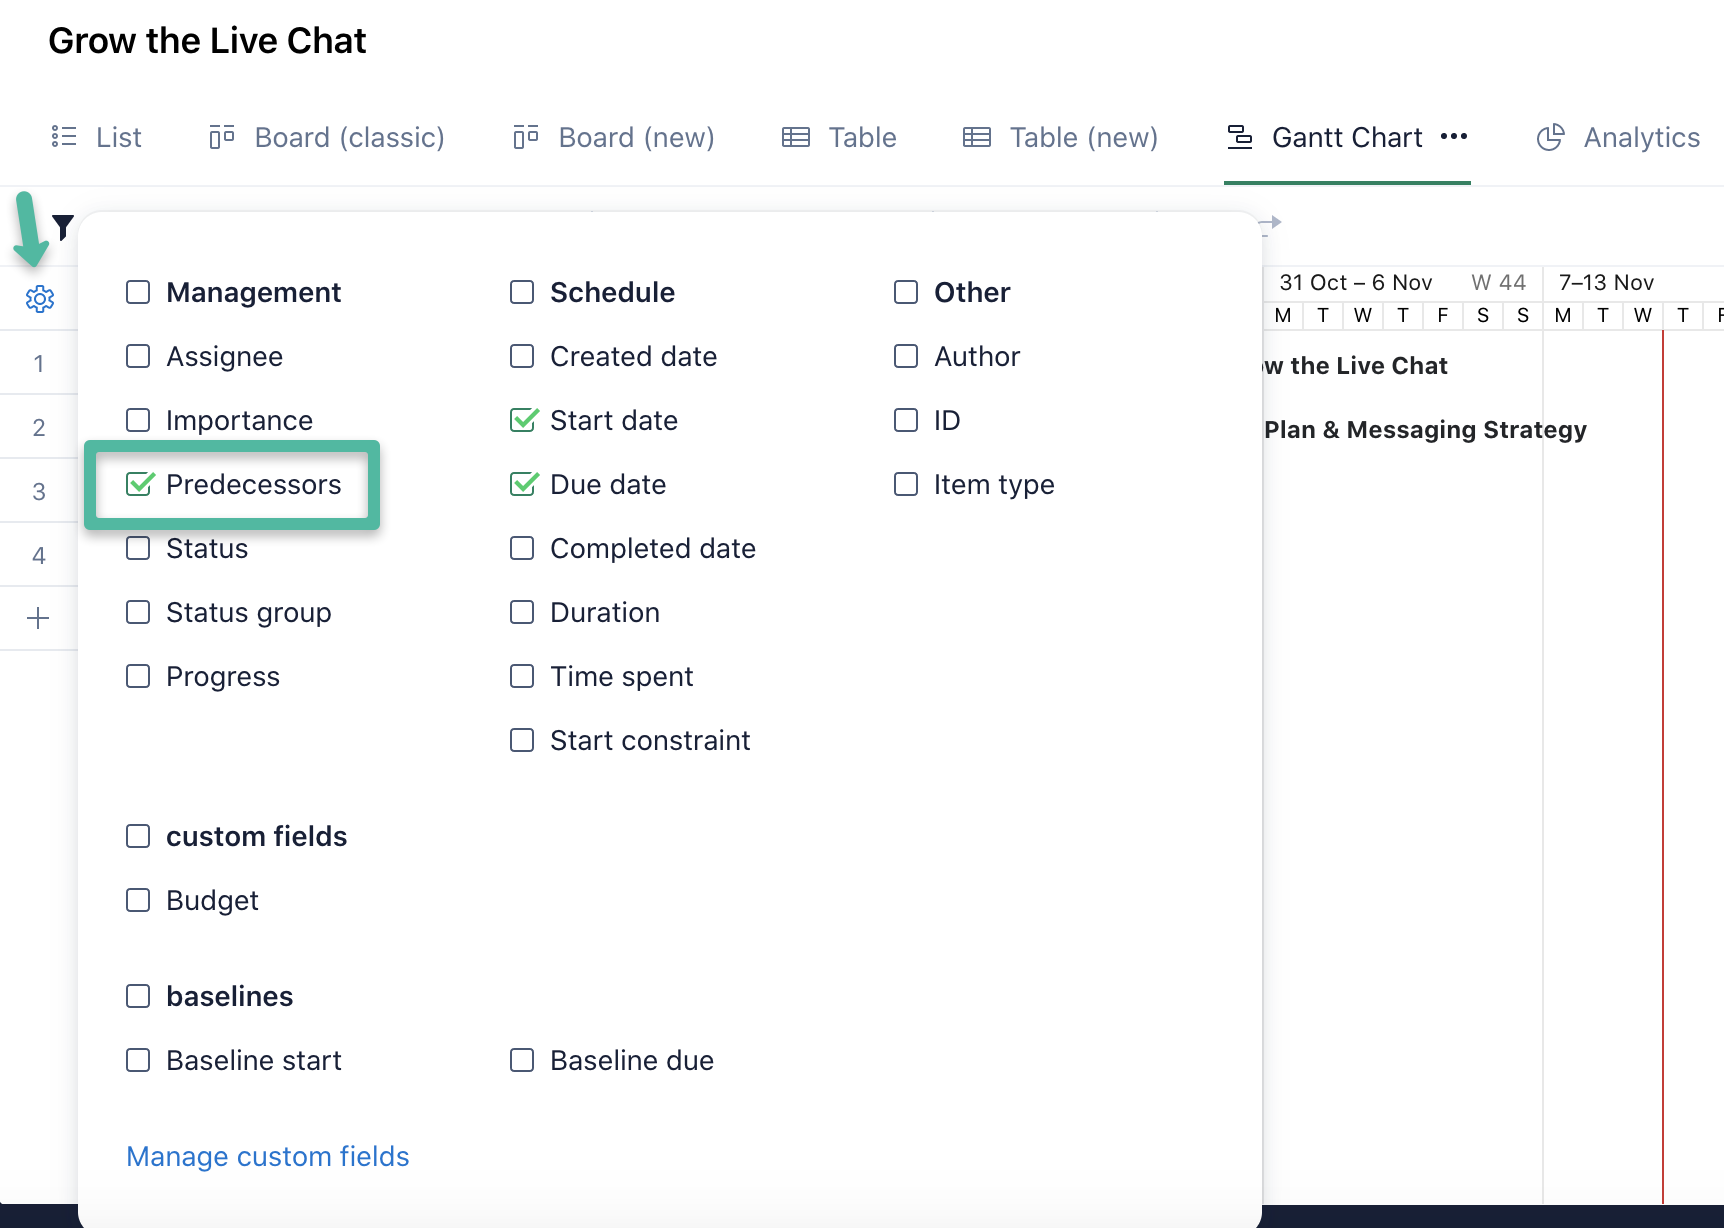Click the 31 Oct – 6 Nov week header
This screenshot has width=1724, height=1228.
coord(1355,283)
